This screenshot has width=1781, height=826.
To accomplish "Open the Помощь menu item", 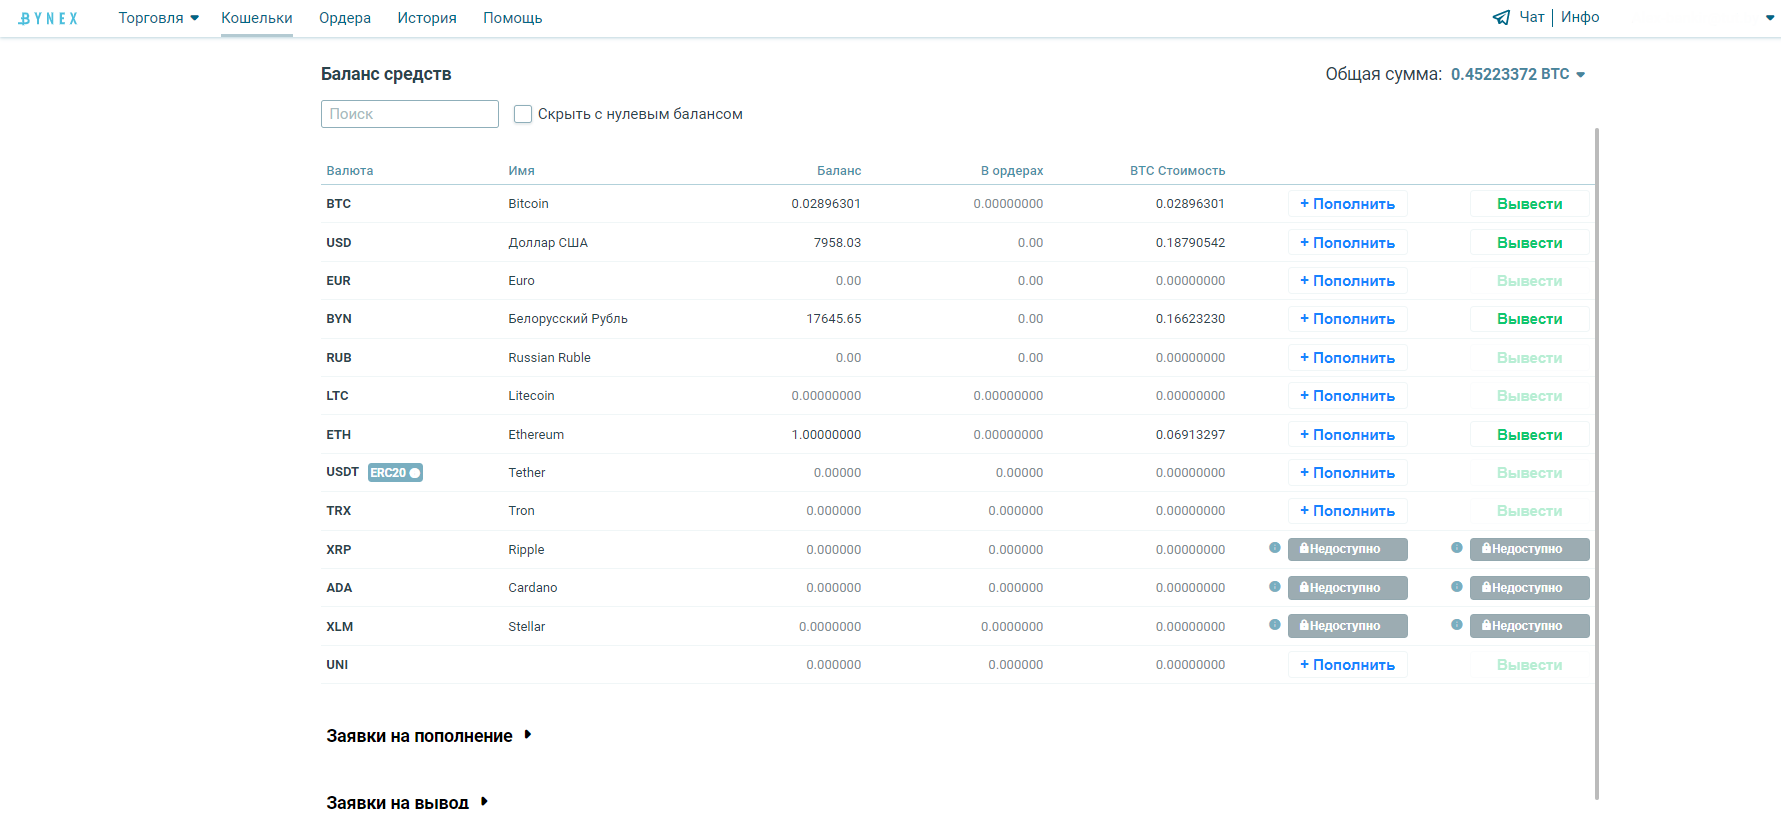I will (x=513, y=18).
